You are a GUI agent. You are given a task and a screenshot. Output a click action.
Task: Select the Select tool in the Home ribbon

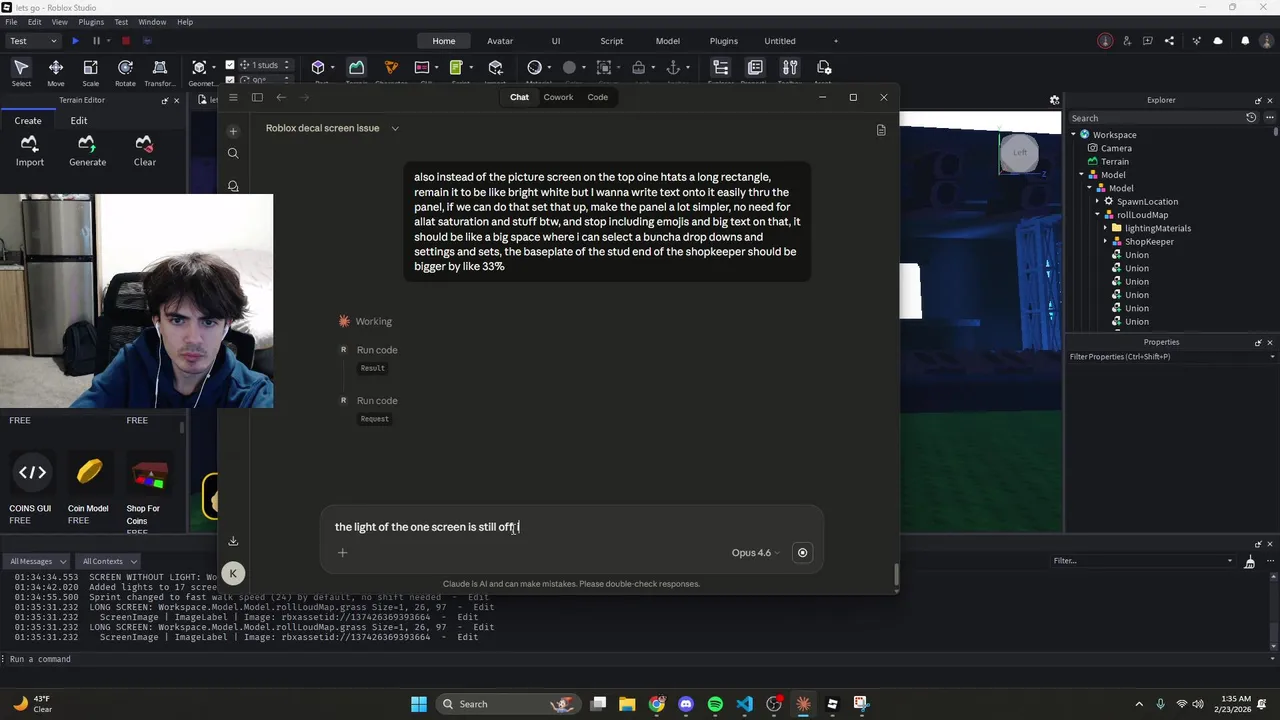pos(21,72)
